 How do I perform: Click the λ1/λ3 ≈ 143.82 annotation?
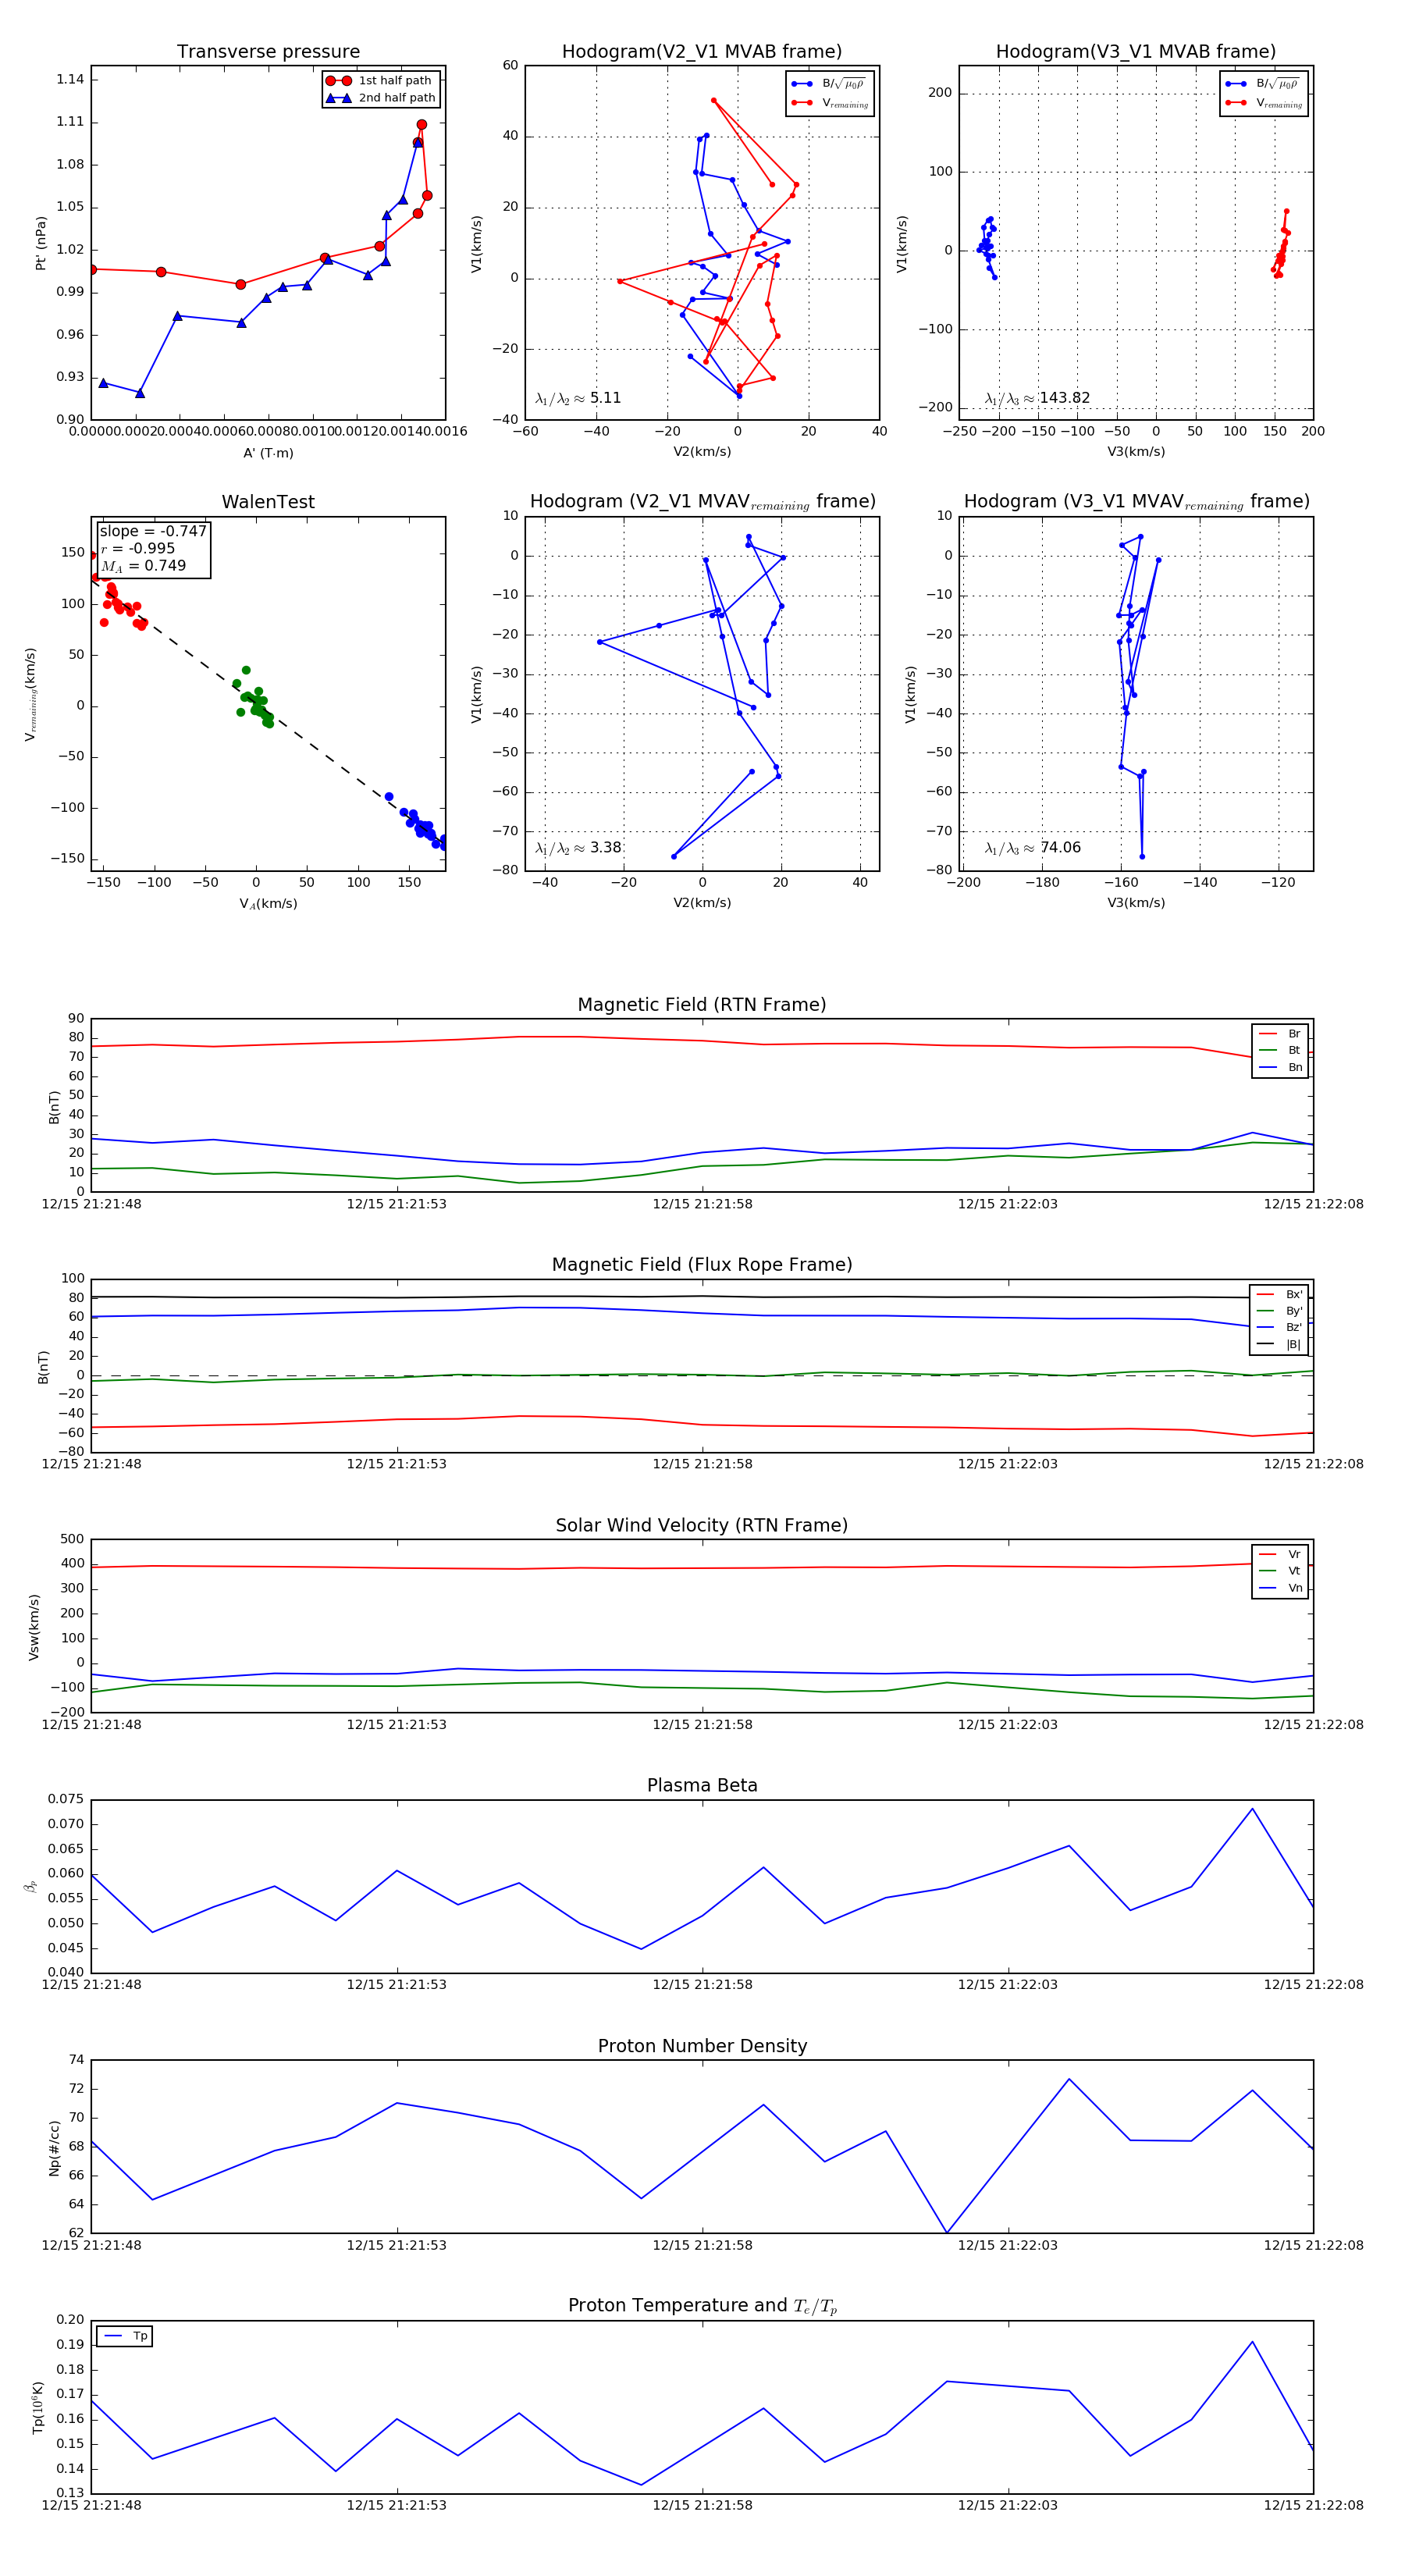[1037, 398]
